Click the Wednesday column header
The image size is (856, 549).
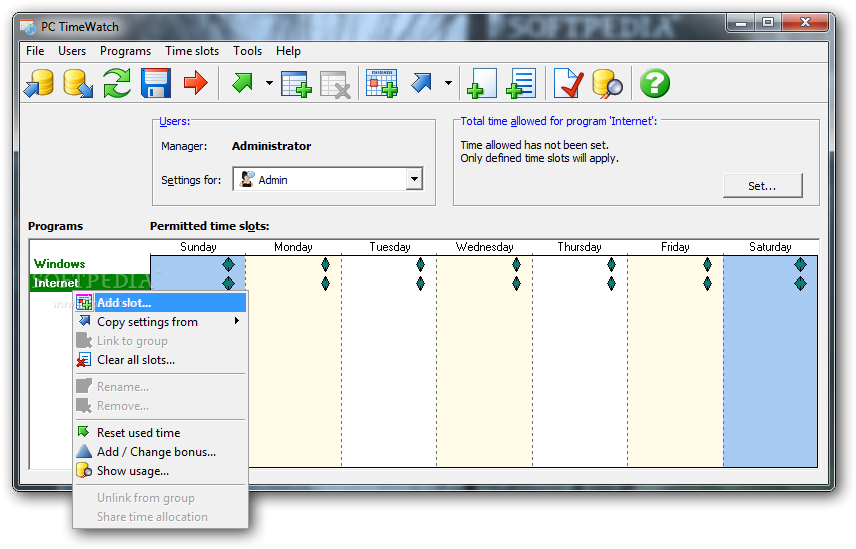click(x=485, y=247)
